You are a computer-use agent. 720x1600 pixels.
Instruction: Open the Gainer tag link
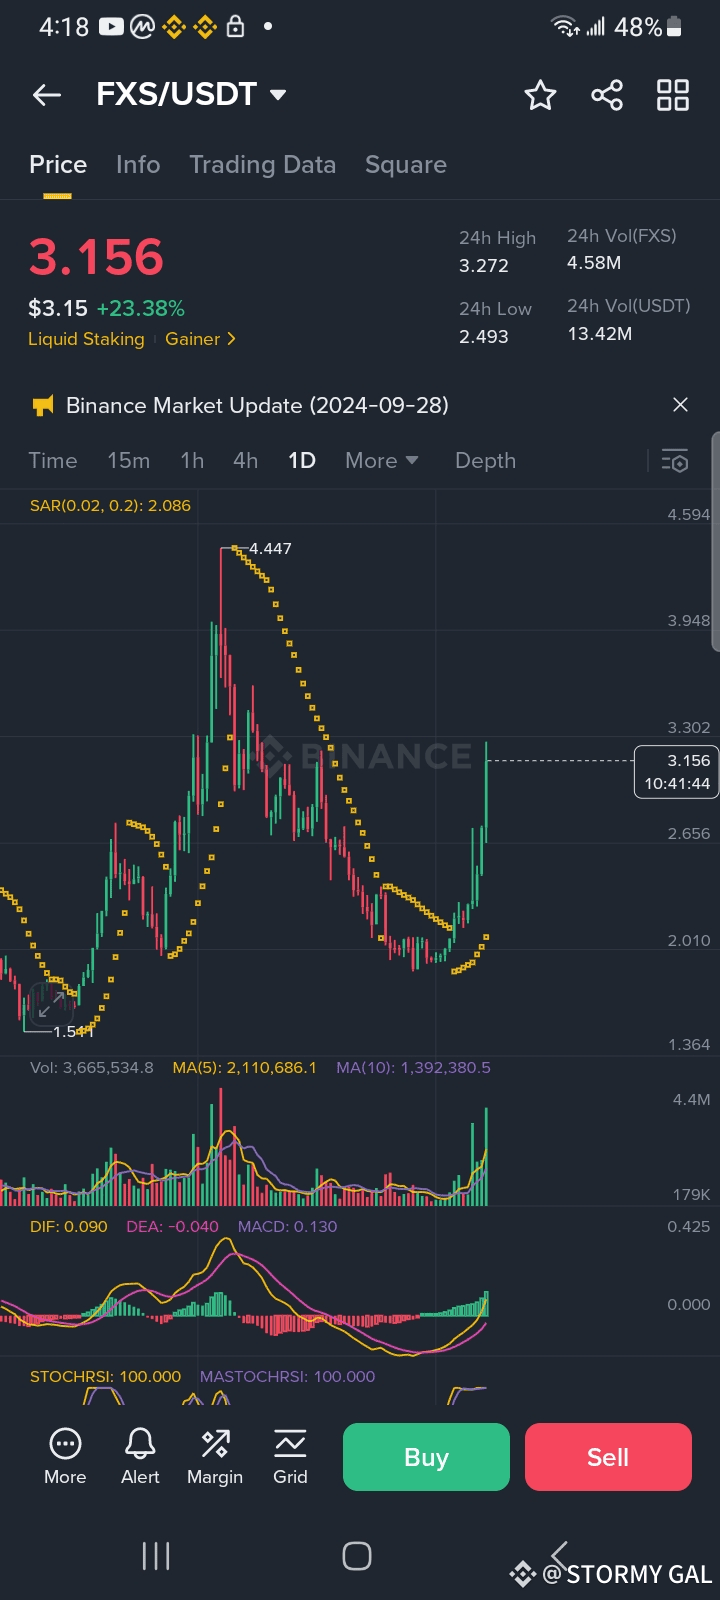point(200,339)
